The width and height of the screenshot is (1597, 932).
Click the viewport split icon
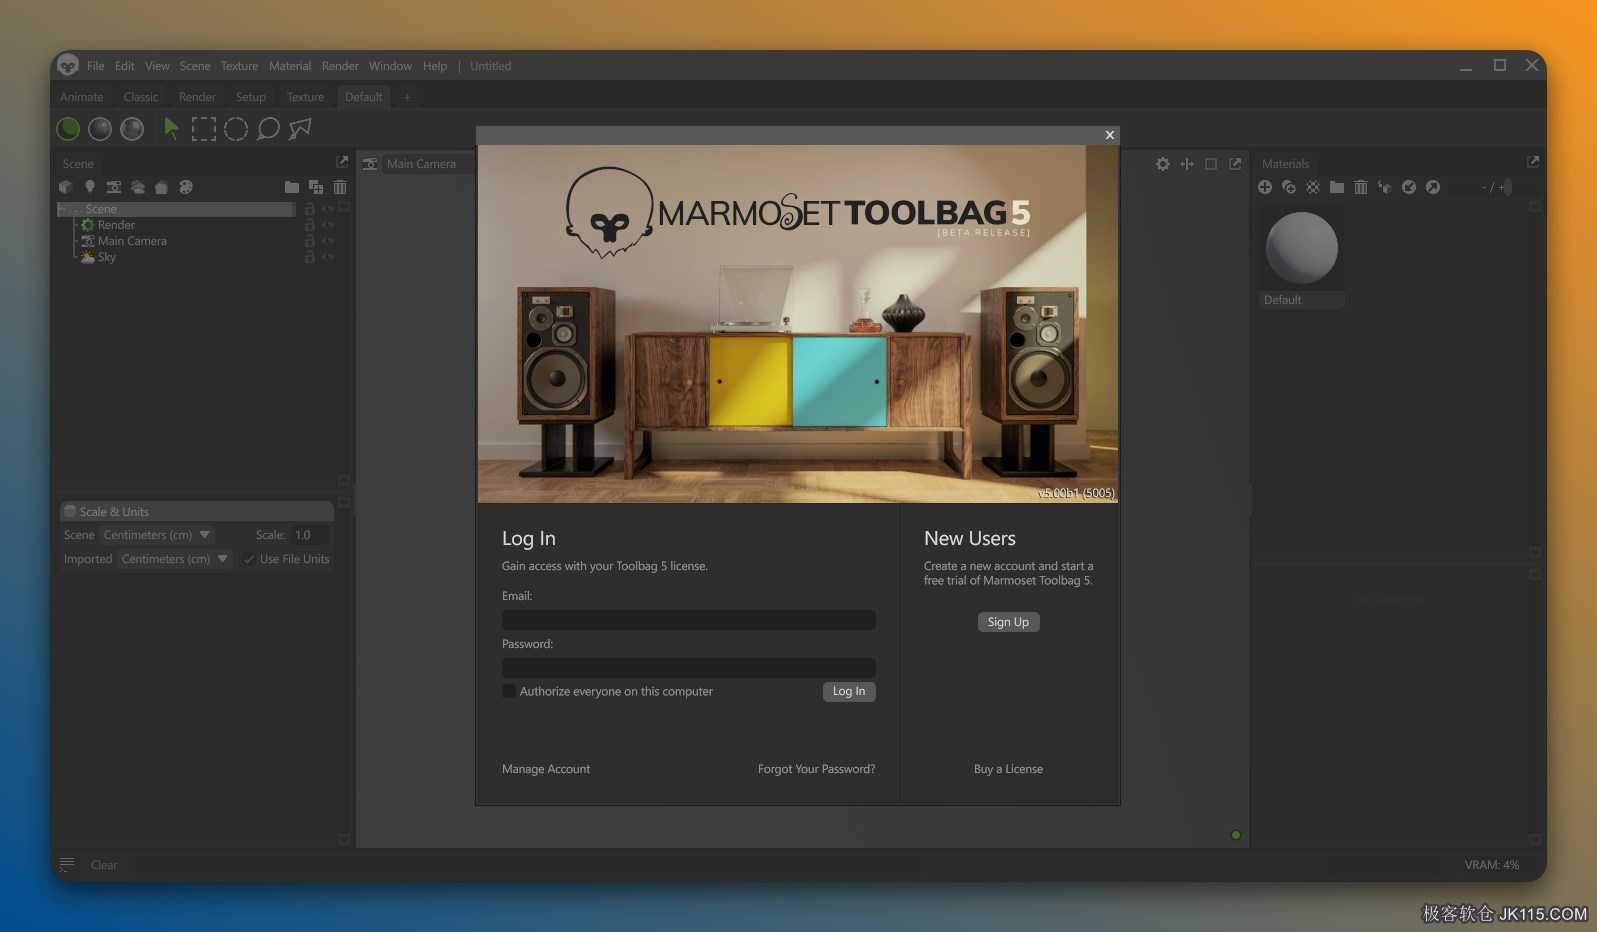pyautogui.click(x=1187, y=164)
